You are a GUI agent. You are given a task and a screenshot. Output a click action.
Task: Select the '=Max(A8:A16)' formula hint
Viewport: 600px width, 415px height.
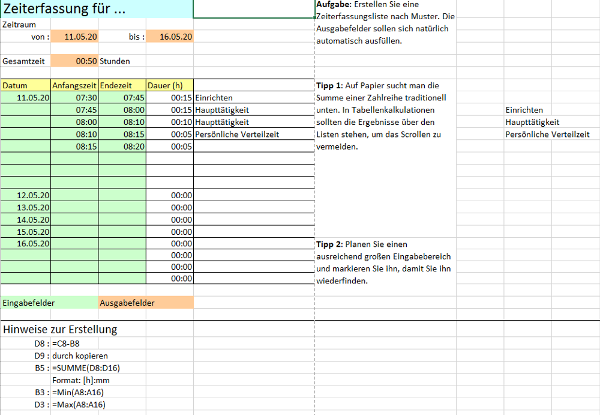click(82, 404)
